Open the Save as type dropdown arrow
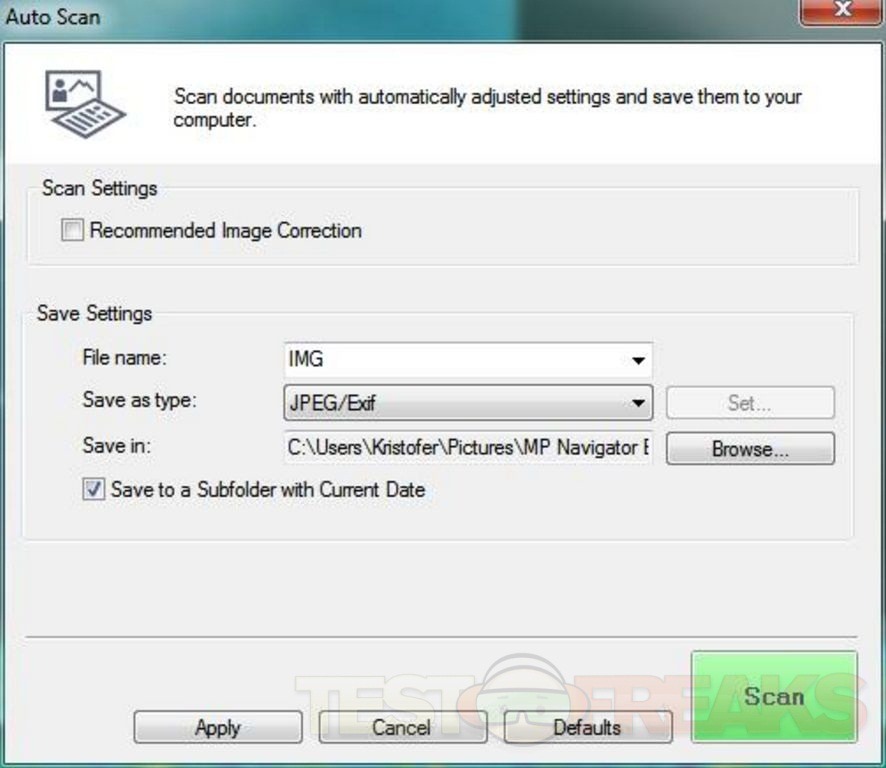Image resolution: width=886 pixels, height=768 pixels. tap(638, 404)
